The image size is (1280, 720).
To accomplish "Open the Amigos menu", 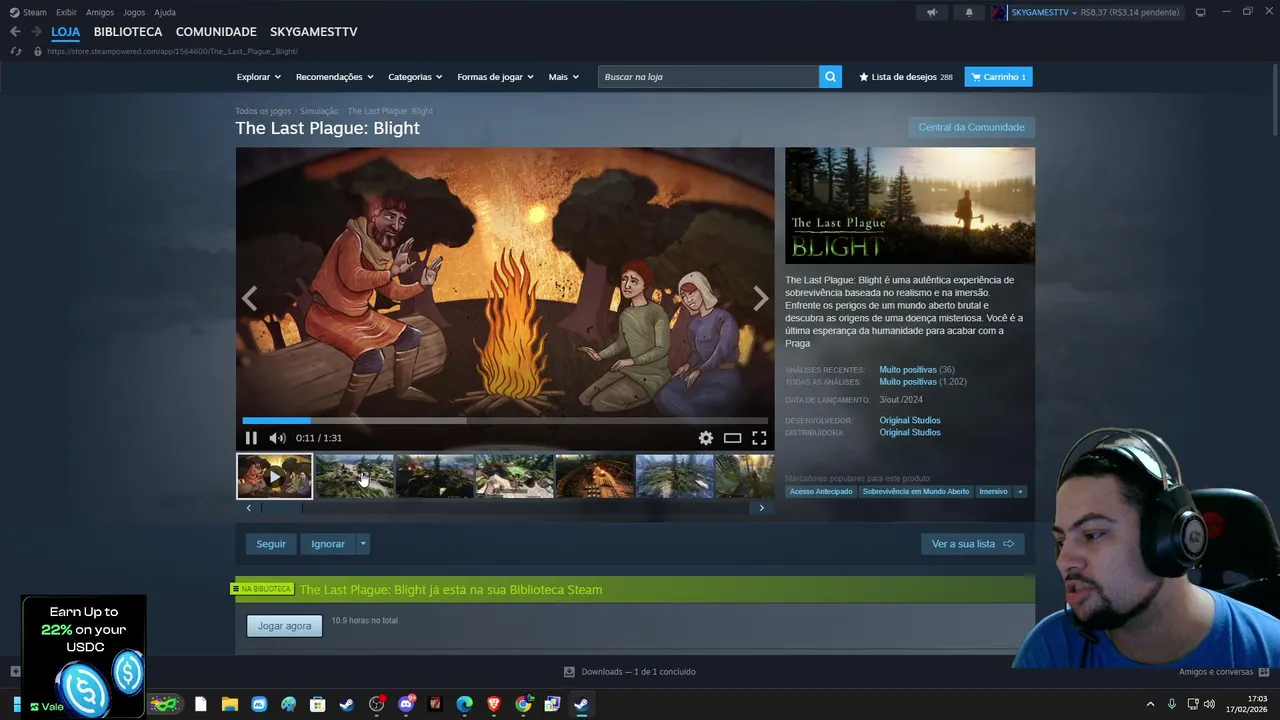I will pos(100,12).
